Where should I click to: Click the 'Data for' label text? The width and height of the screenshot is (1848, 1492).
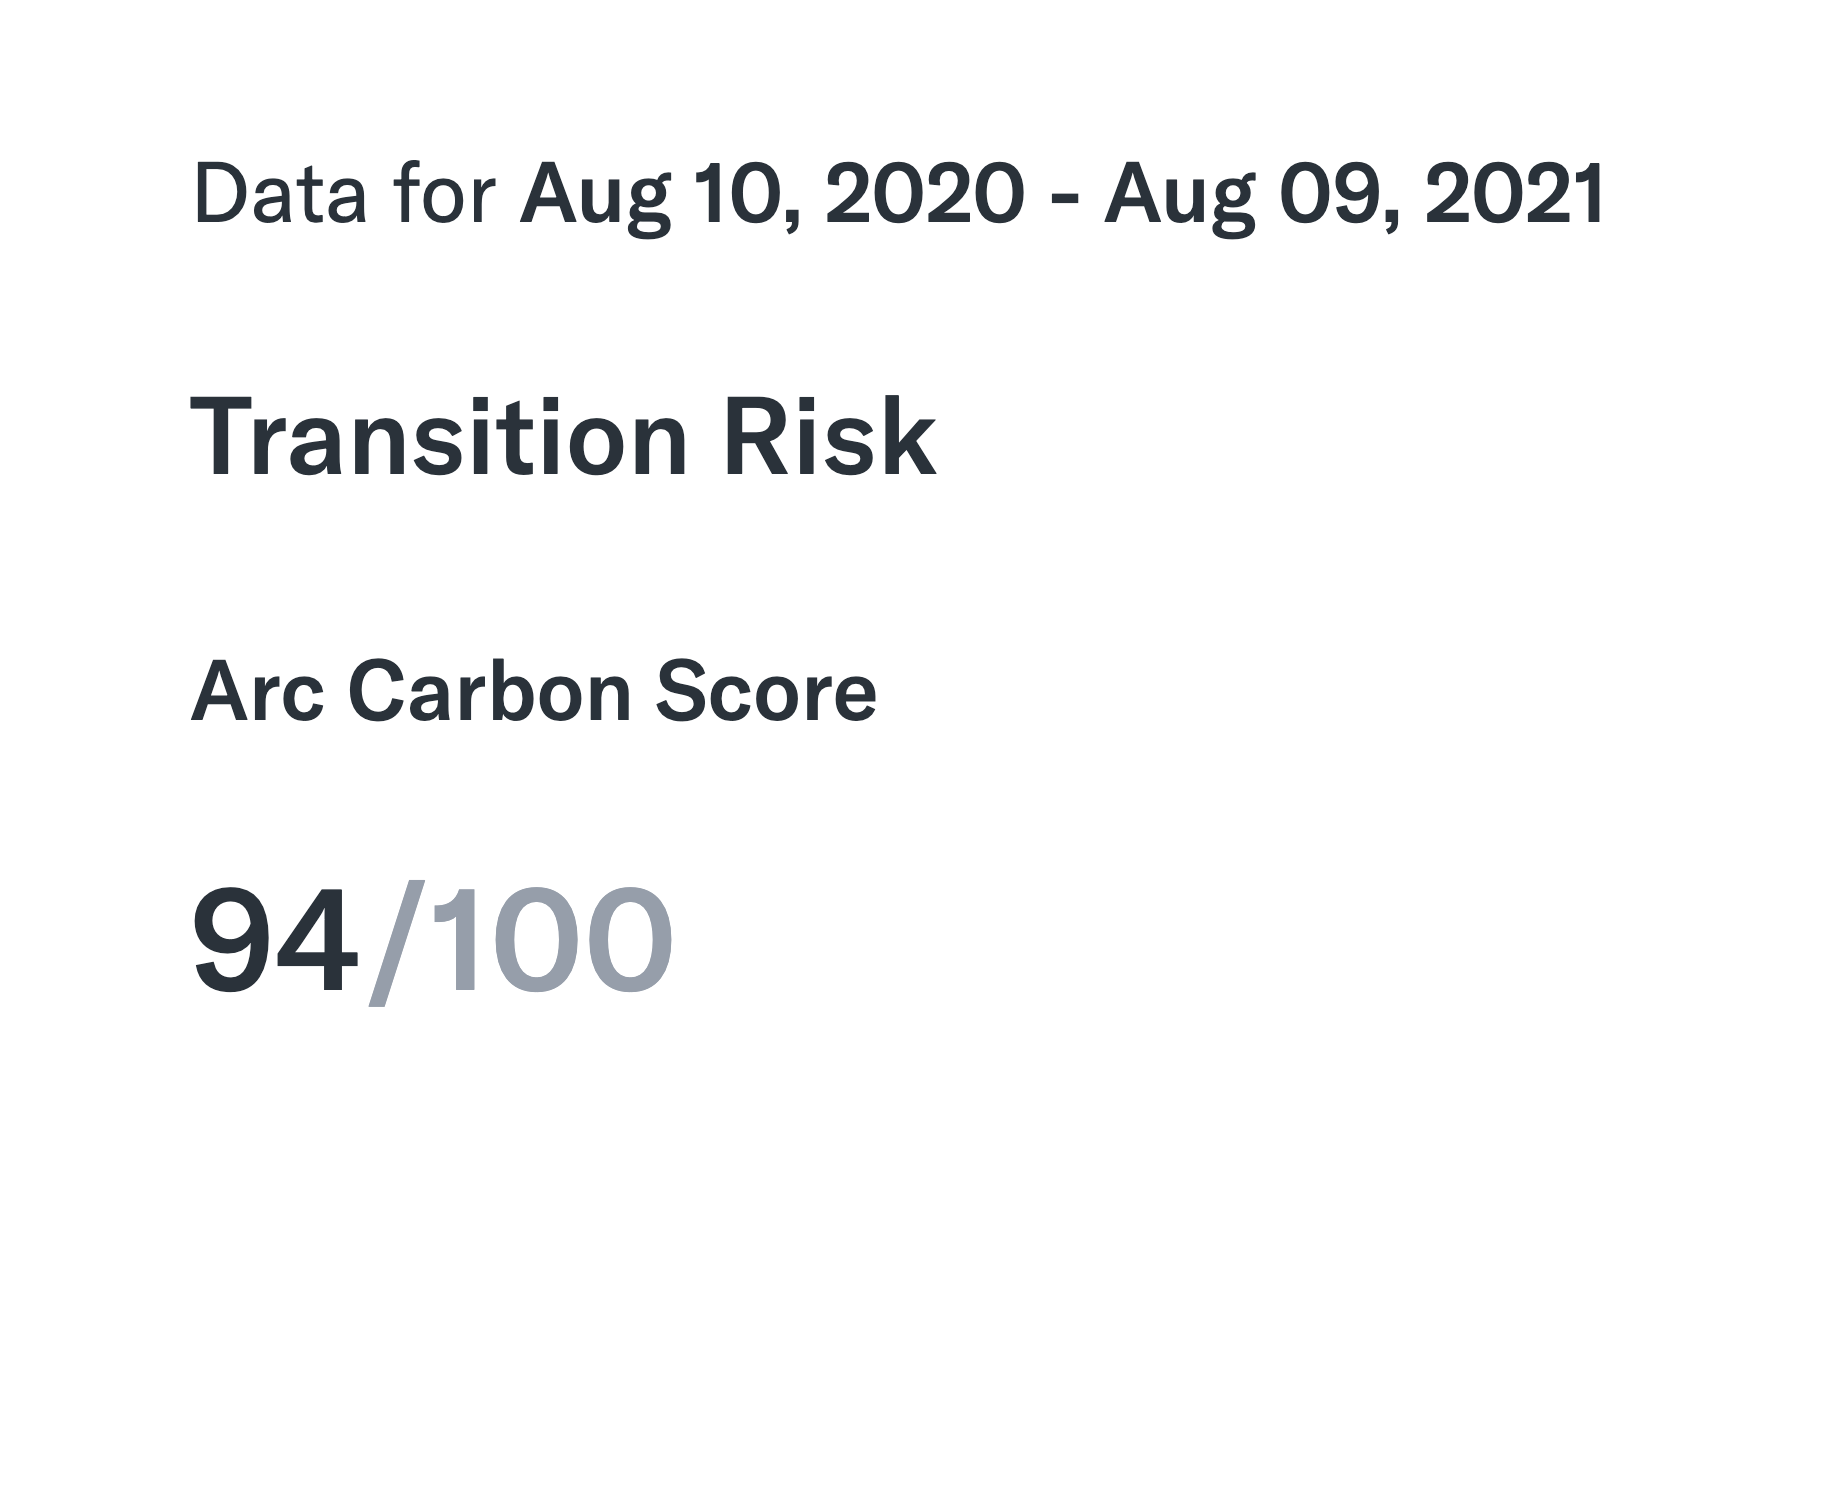tap(345, 193)
